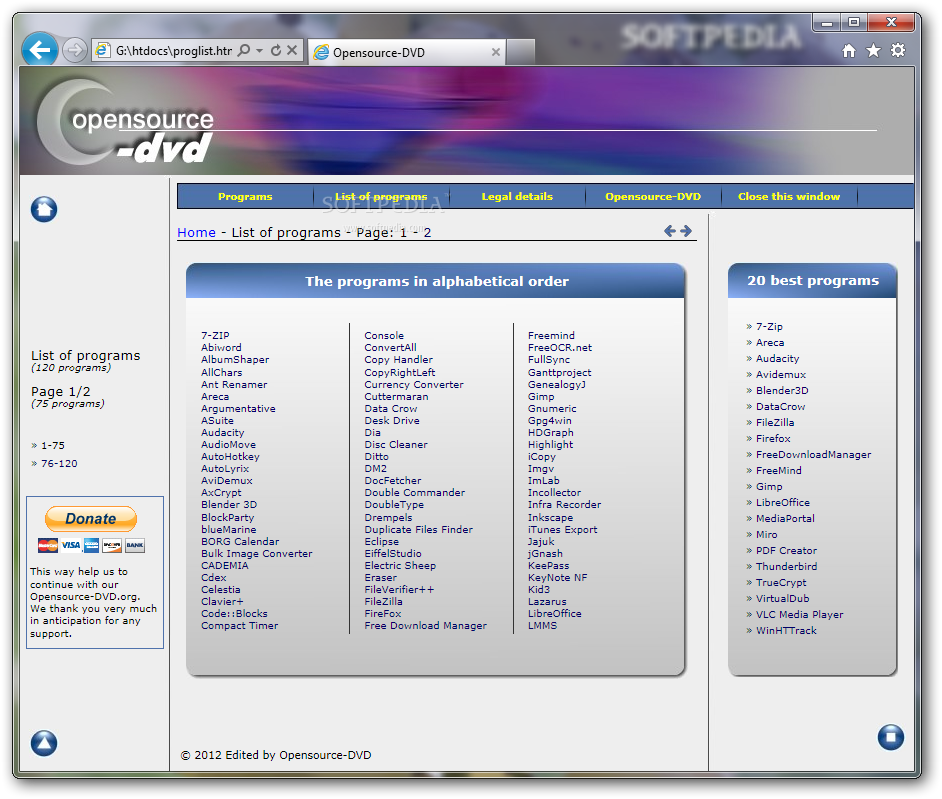Screen dimensions: 942x799
Task: Open Compact Timer program link
Action: point(240,625)
